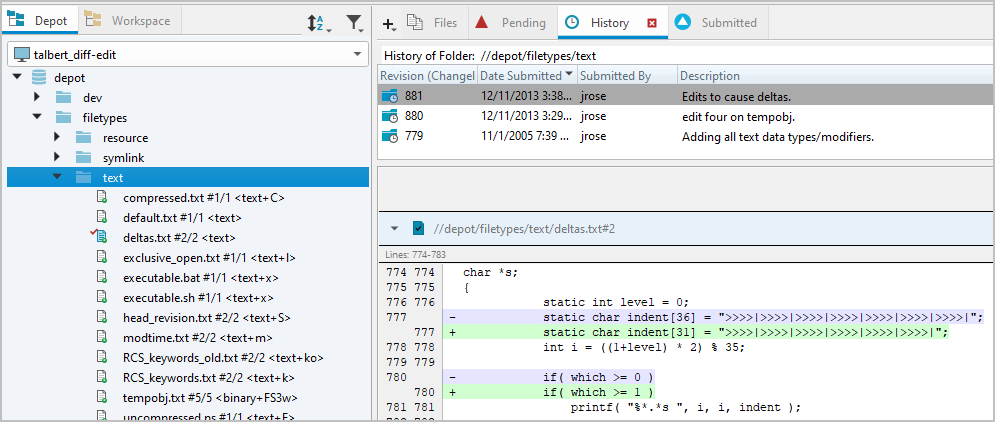Close the History tab with red X

click(x=652, y=23)
